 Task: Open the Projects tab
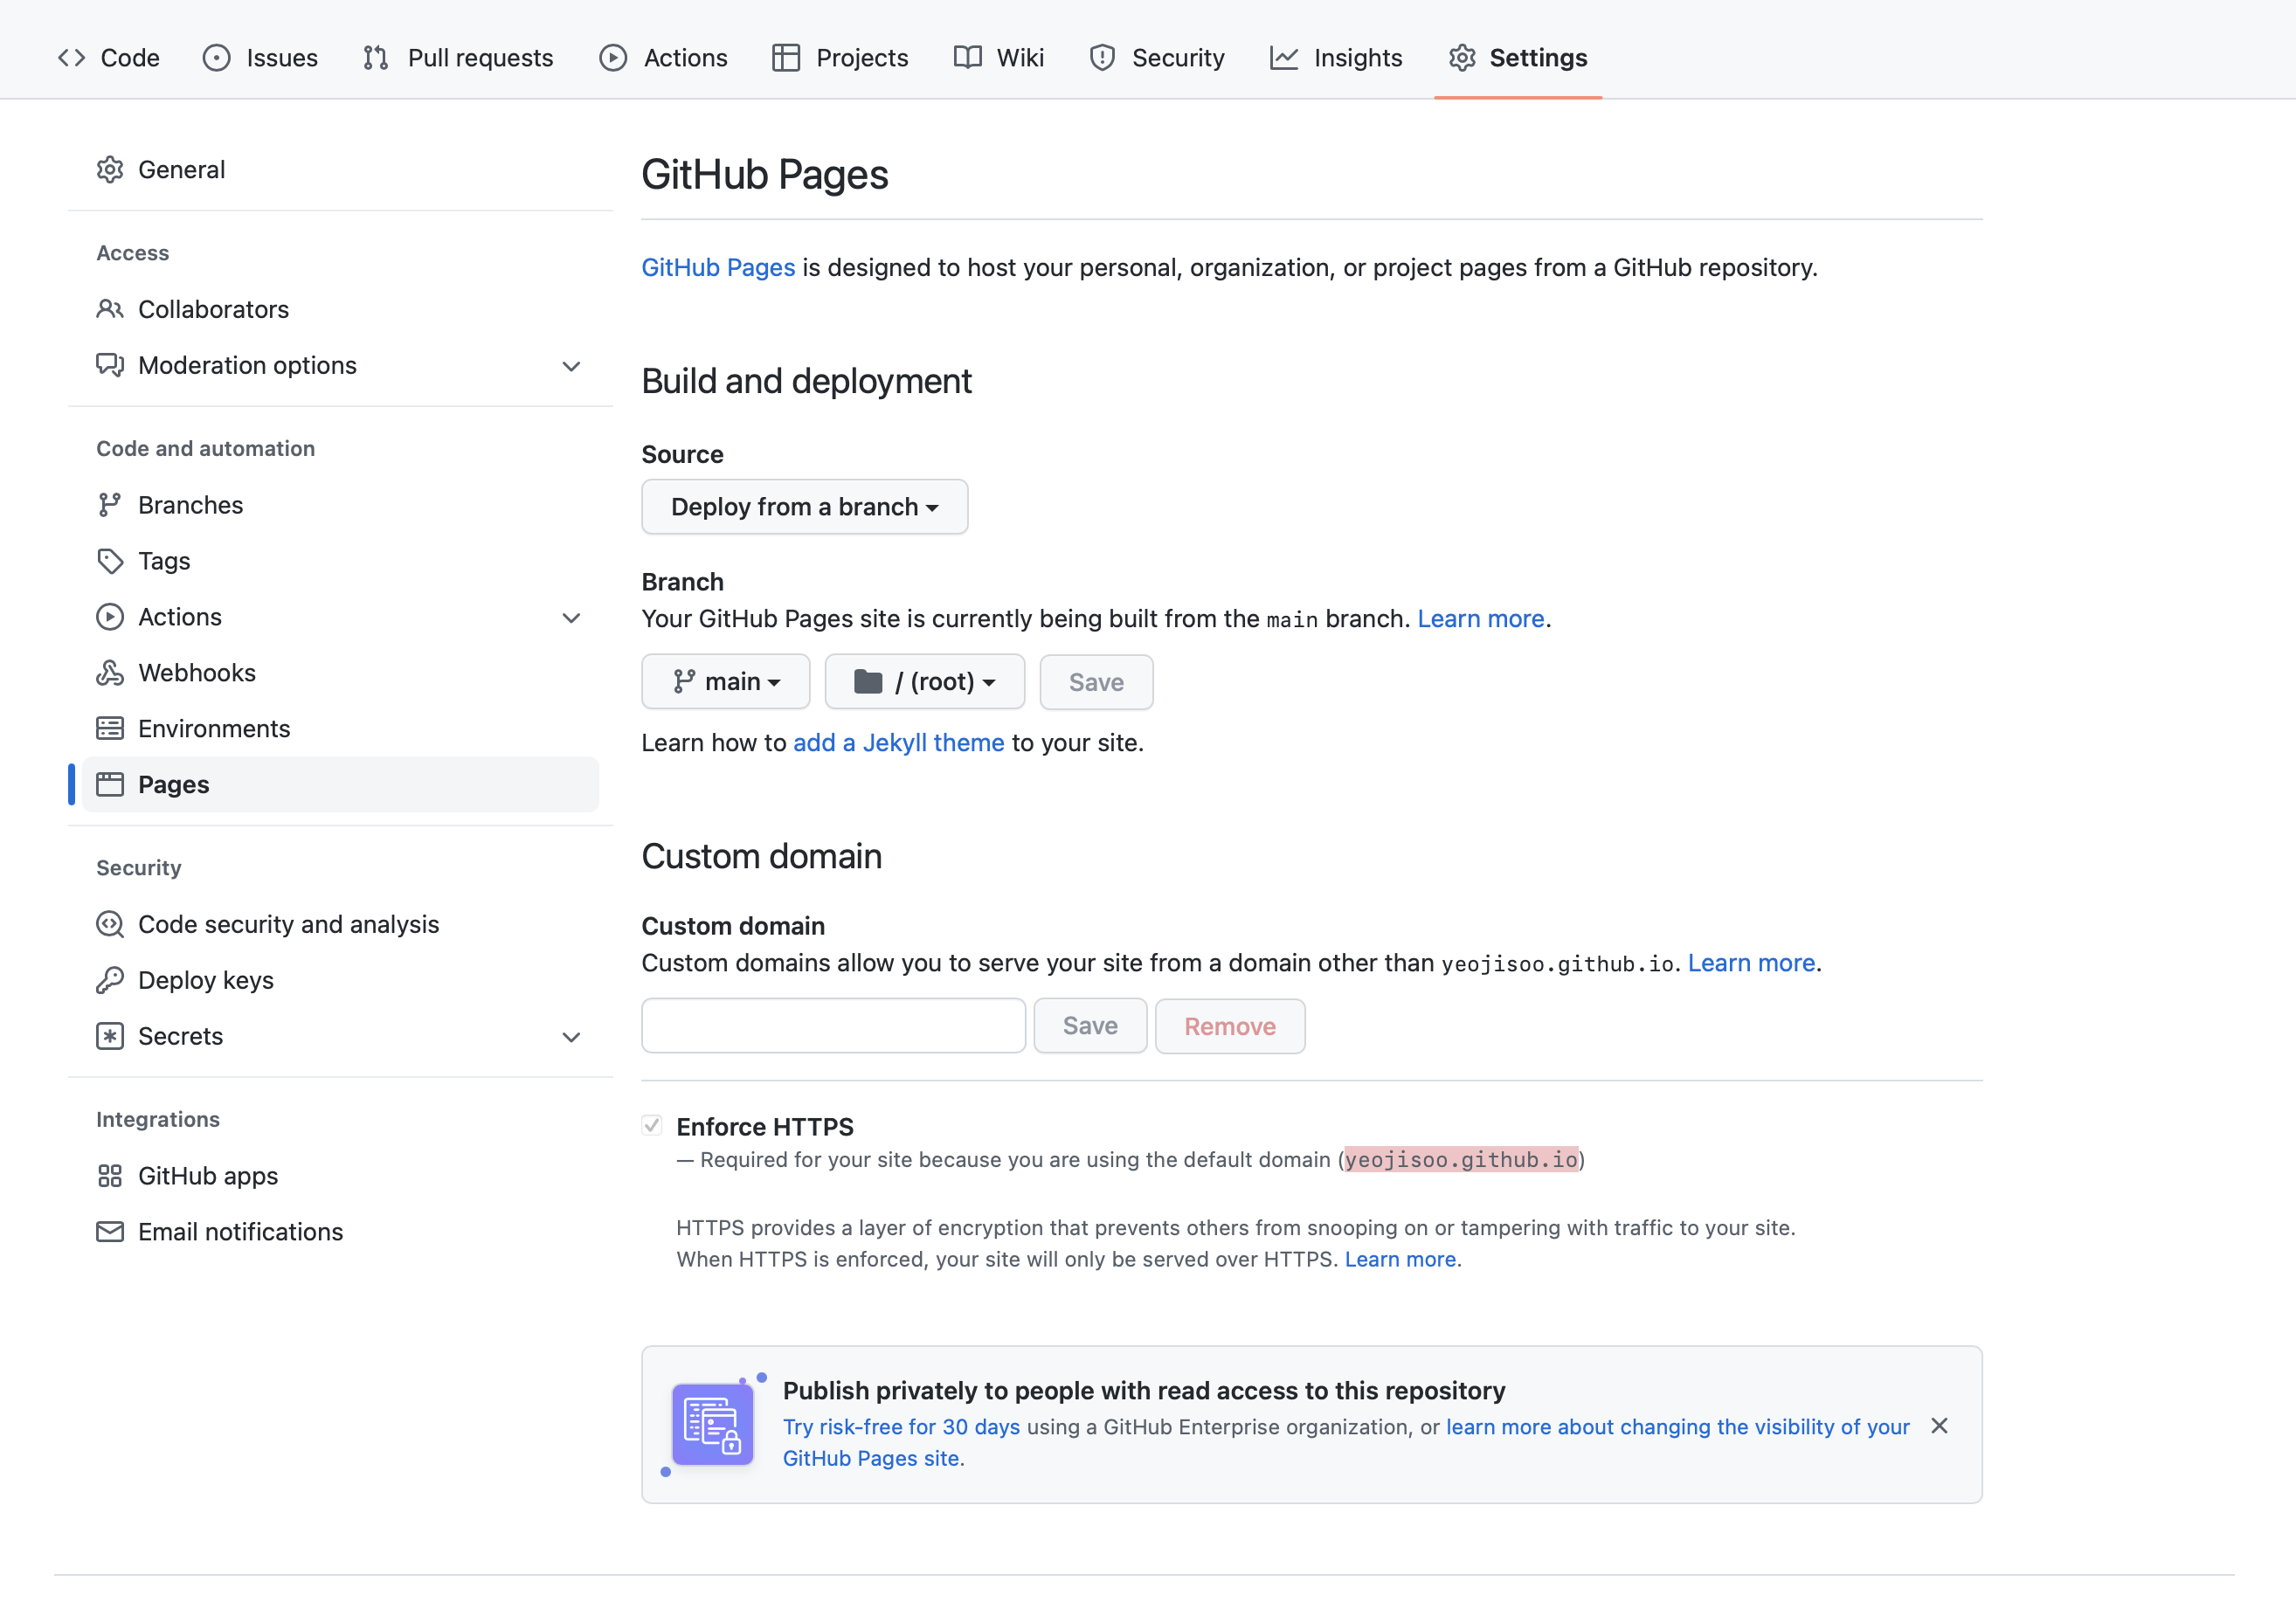pos(840,58)
